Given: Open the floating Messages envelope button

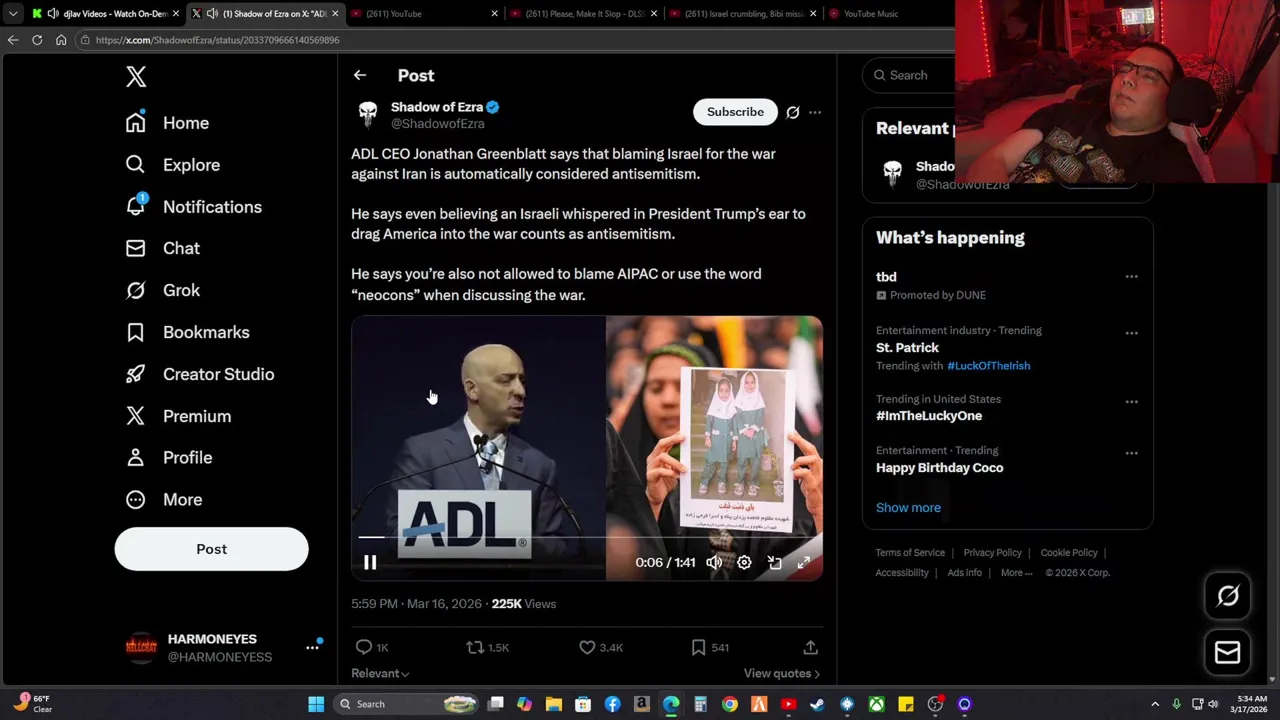Looking at the screenshot, I should click(x=1228, y=653).
